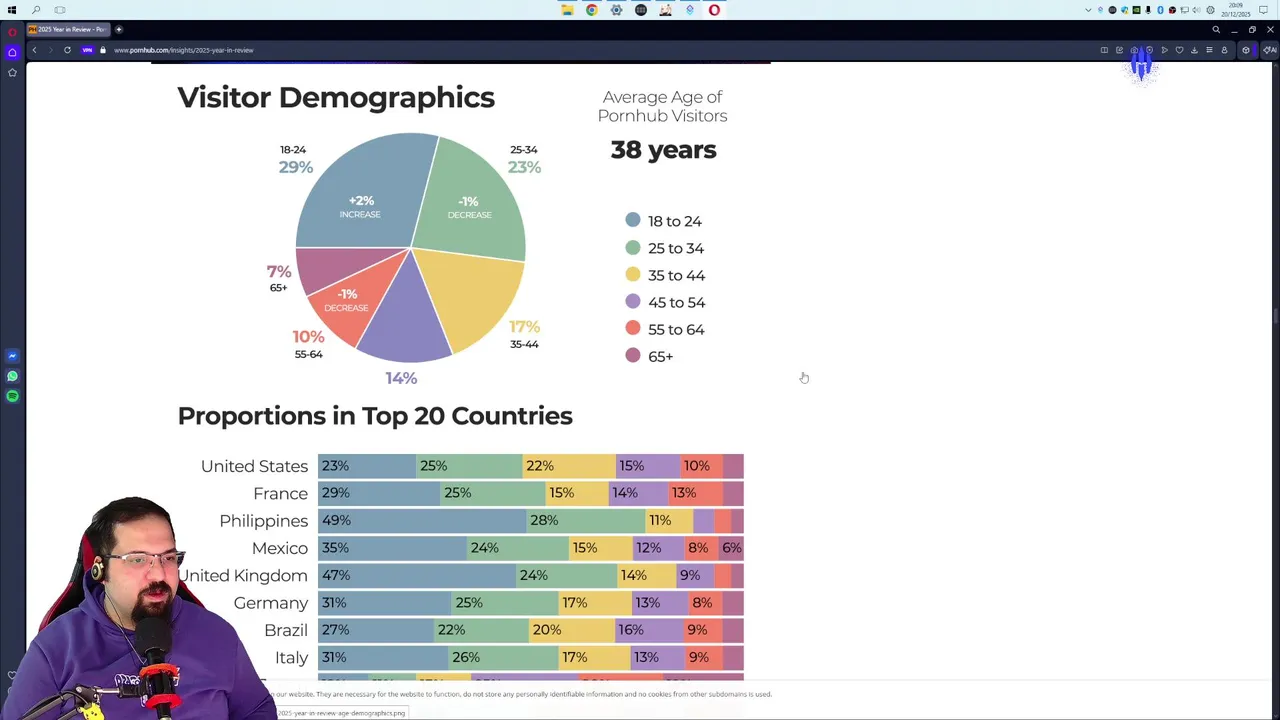The image size is (1280, 720).
Task: Click the edit page toolbar icon
Action: (x=1119, y=50)
